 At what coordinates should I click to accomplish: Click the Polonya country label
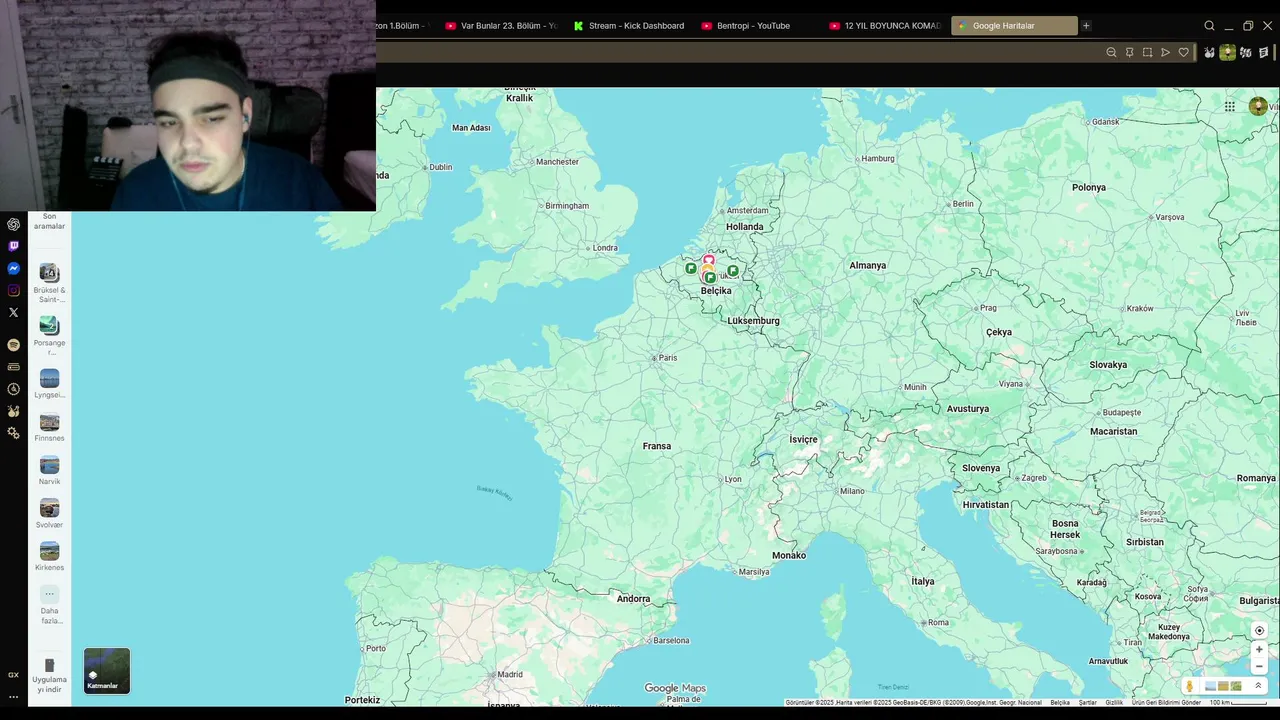(x=1089, y=187)
